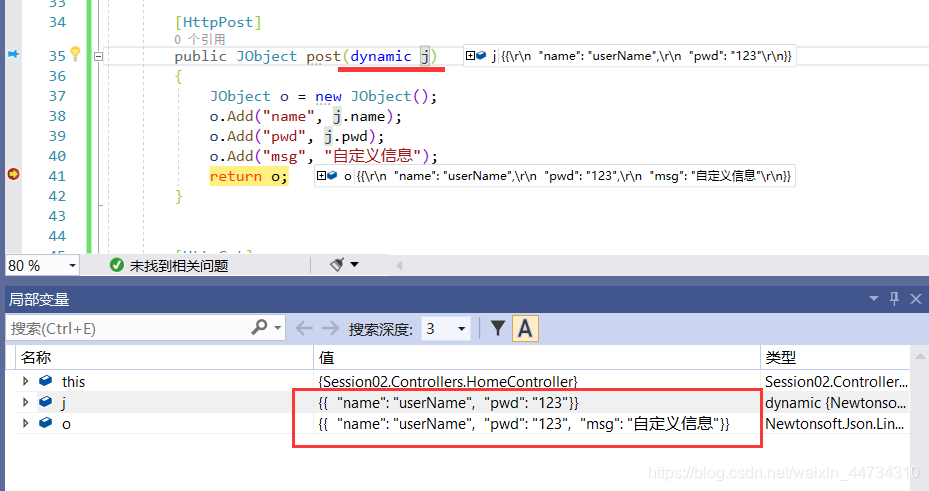The width and height of the screenshot is (929, 491).
Task: Click the Newtonsoft.Json.Lin... type cell
Action: (x=835, y=423)
